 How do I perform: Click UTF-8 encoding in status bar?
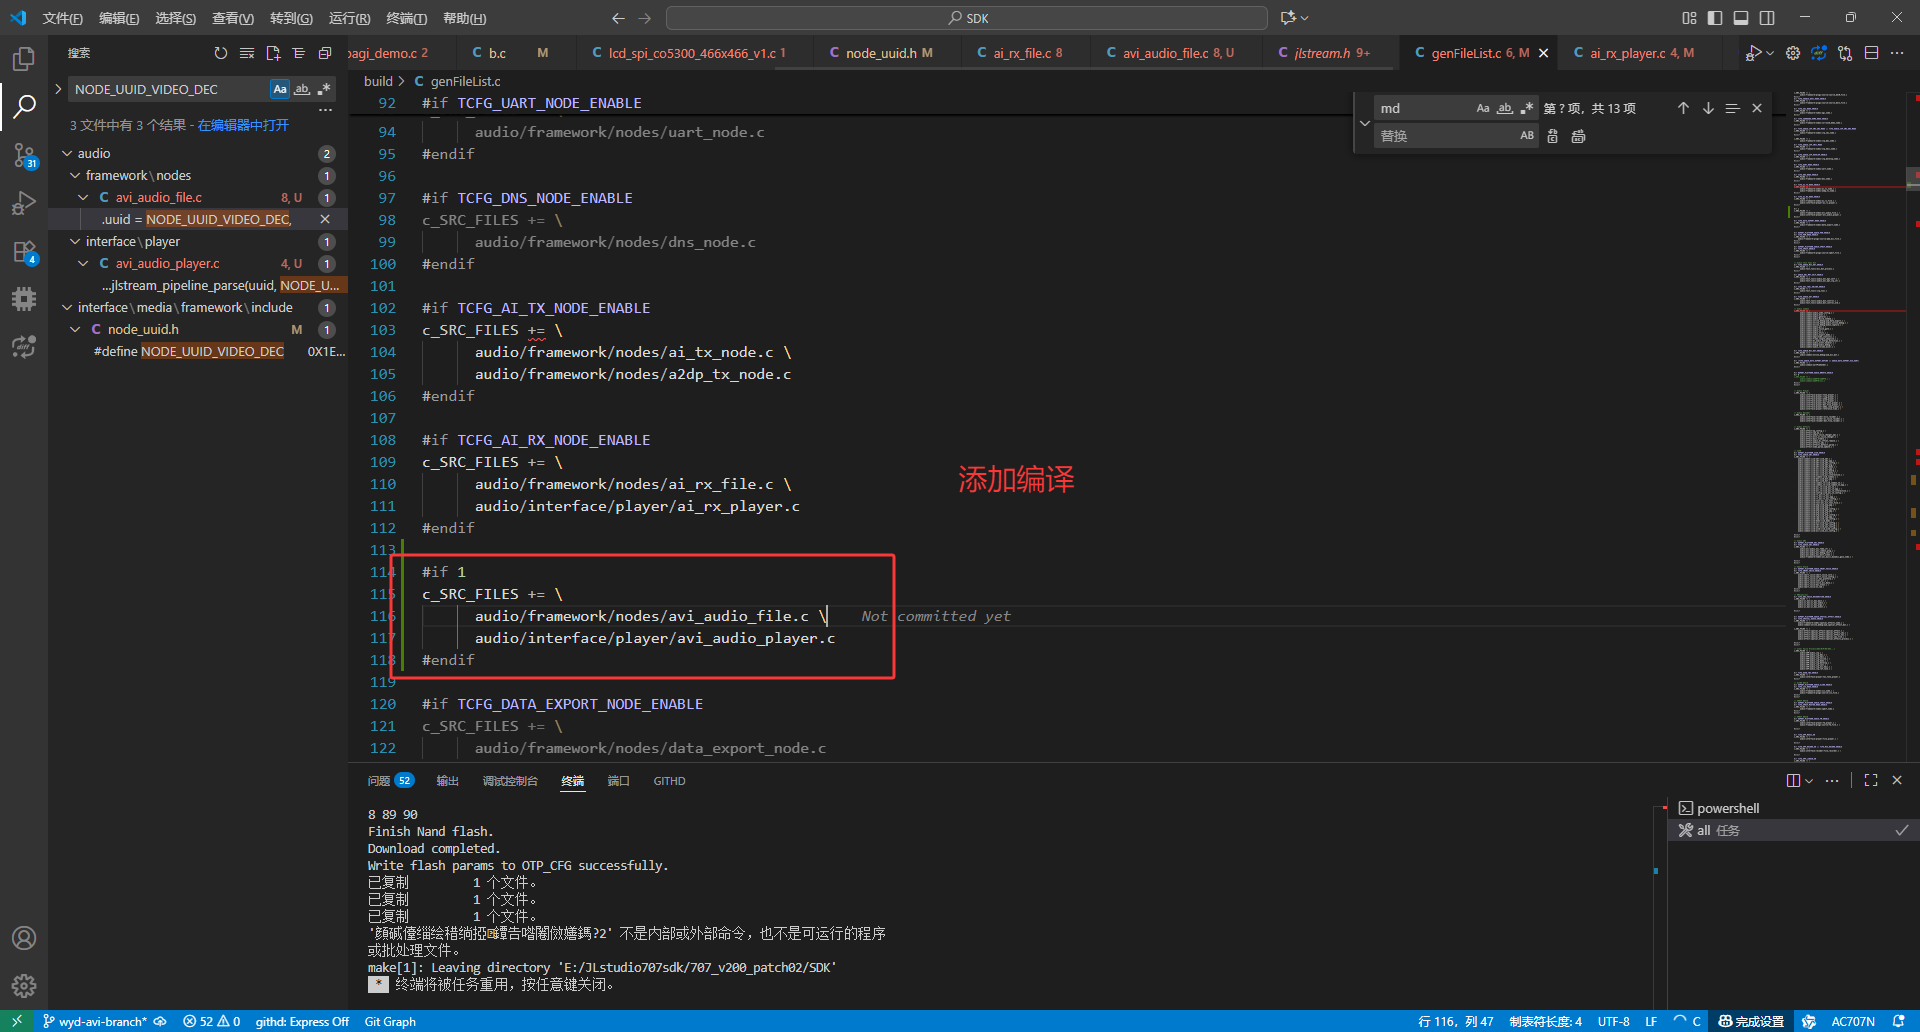[x=1613, y=1021]
